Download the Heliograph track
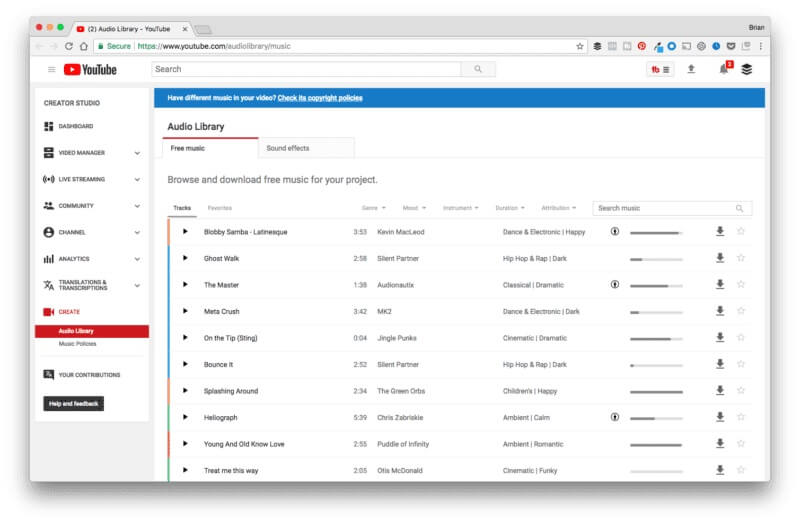The height and width of the screenshot is (524, 800). point(720,417)
